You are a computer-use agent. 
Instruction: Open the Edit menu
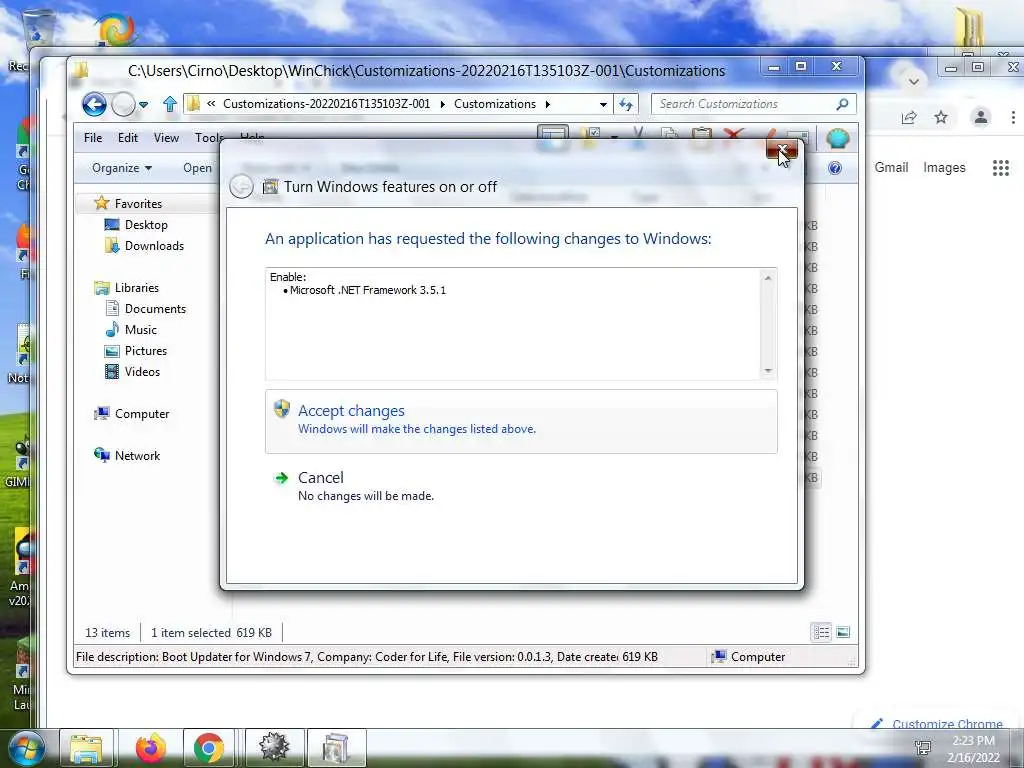tap(127, 138)
